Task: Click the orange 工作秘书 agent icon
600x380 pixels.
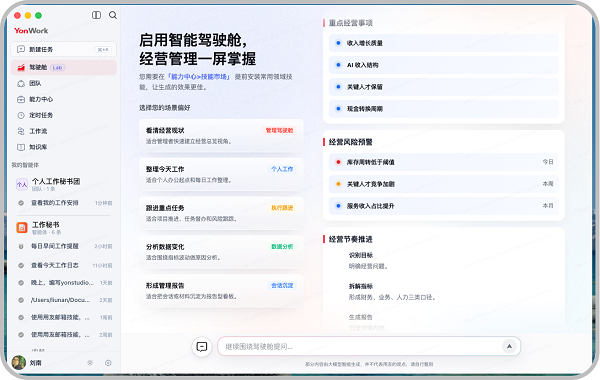Action: (x=22, y=227)
